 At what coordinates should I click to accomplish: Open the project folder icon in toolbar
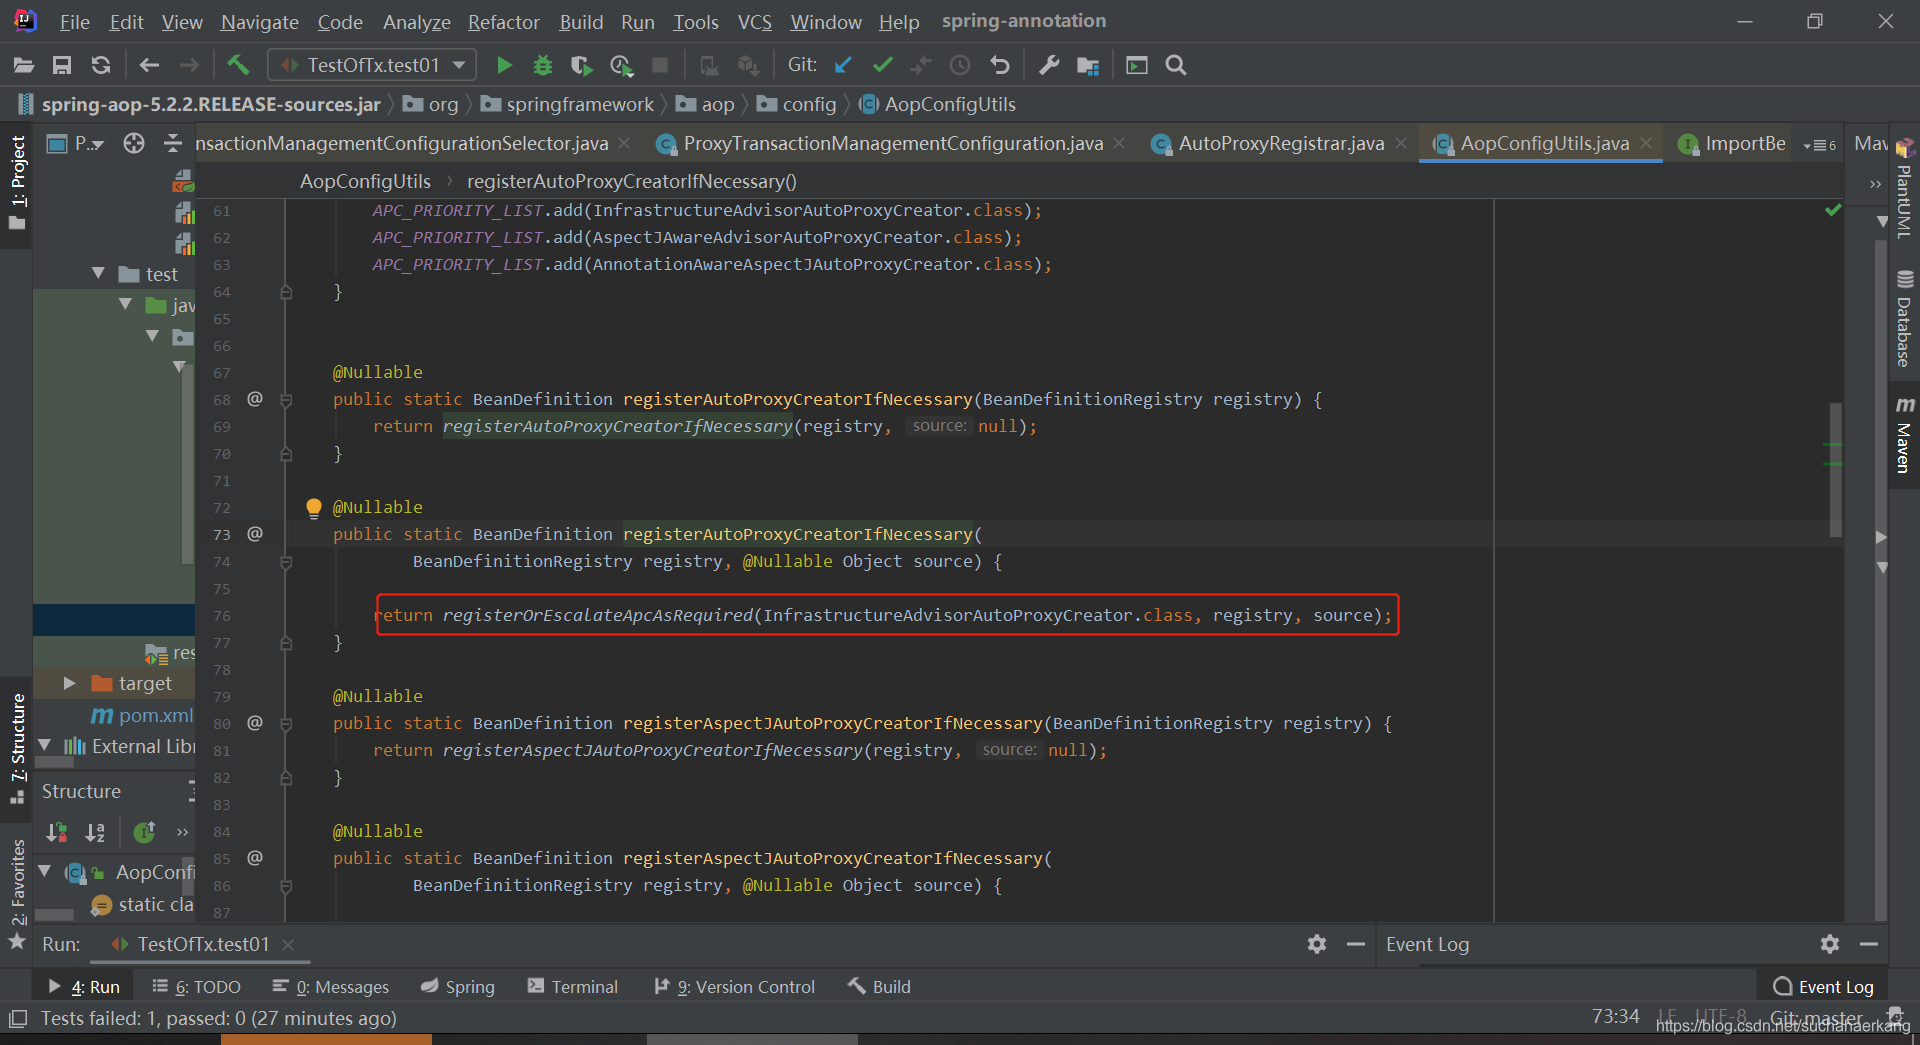click(x=24, y=65)
